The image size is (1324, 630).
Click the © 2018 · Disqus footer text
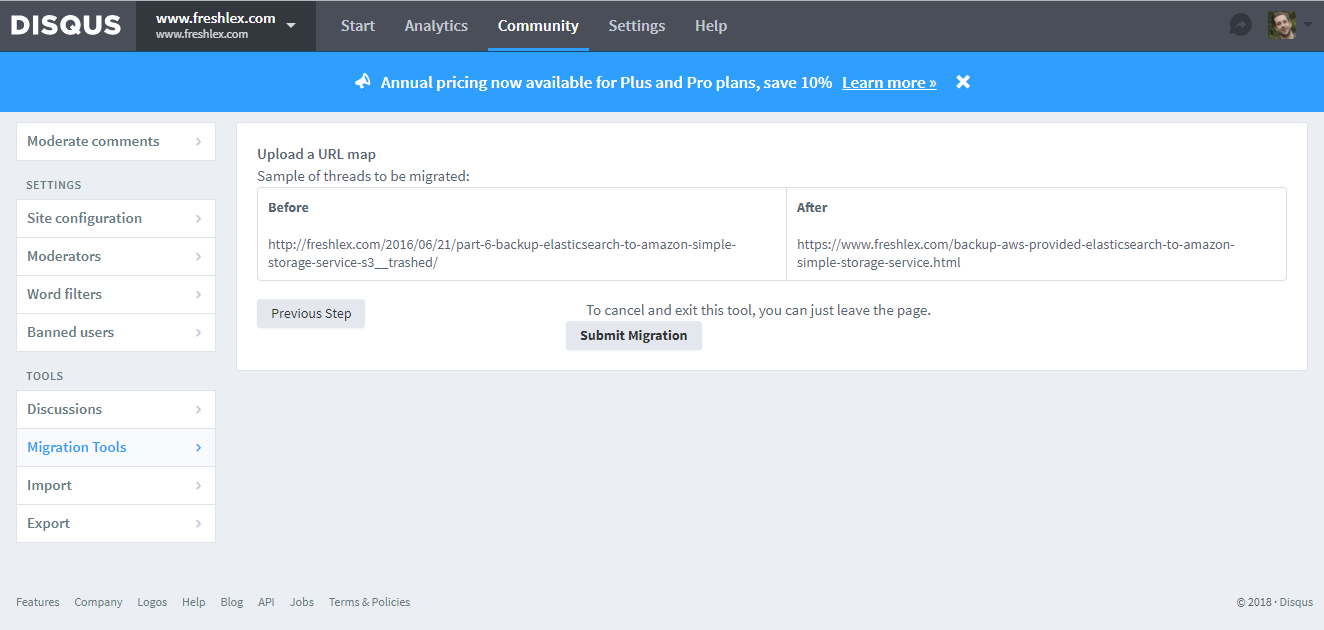pos(1274,602)
